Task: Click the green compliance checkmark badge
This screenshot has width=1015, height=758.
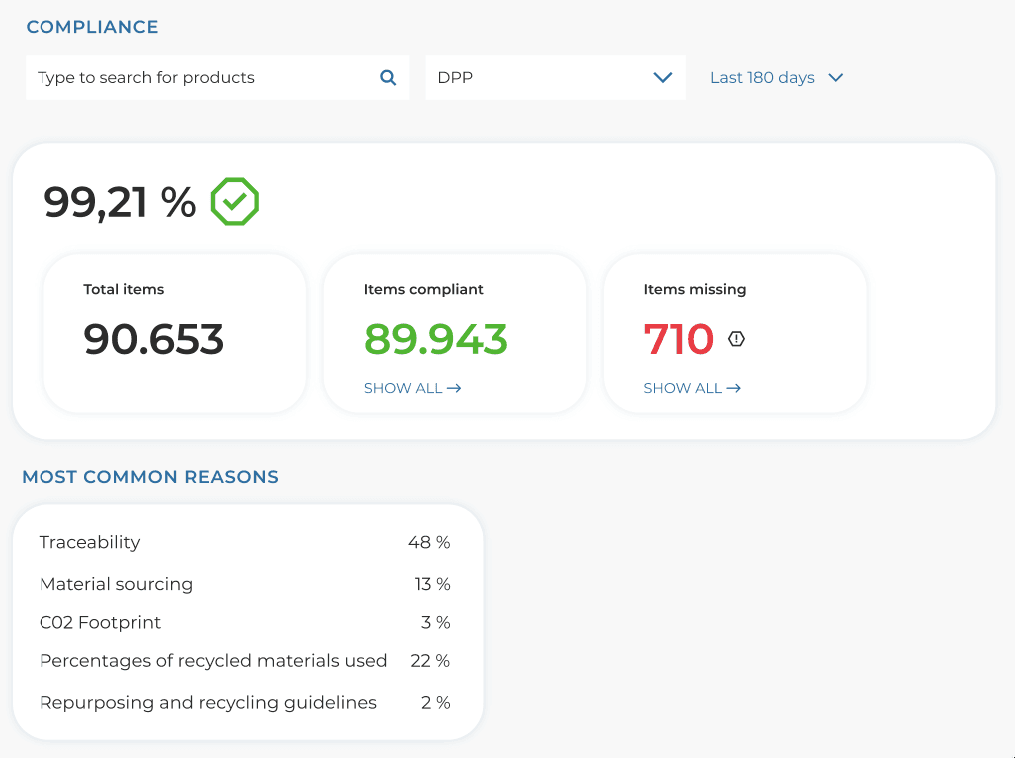Action: 234,202
